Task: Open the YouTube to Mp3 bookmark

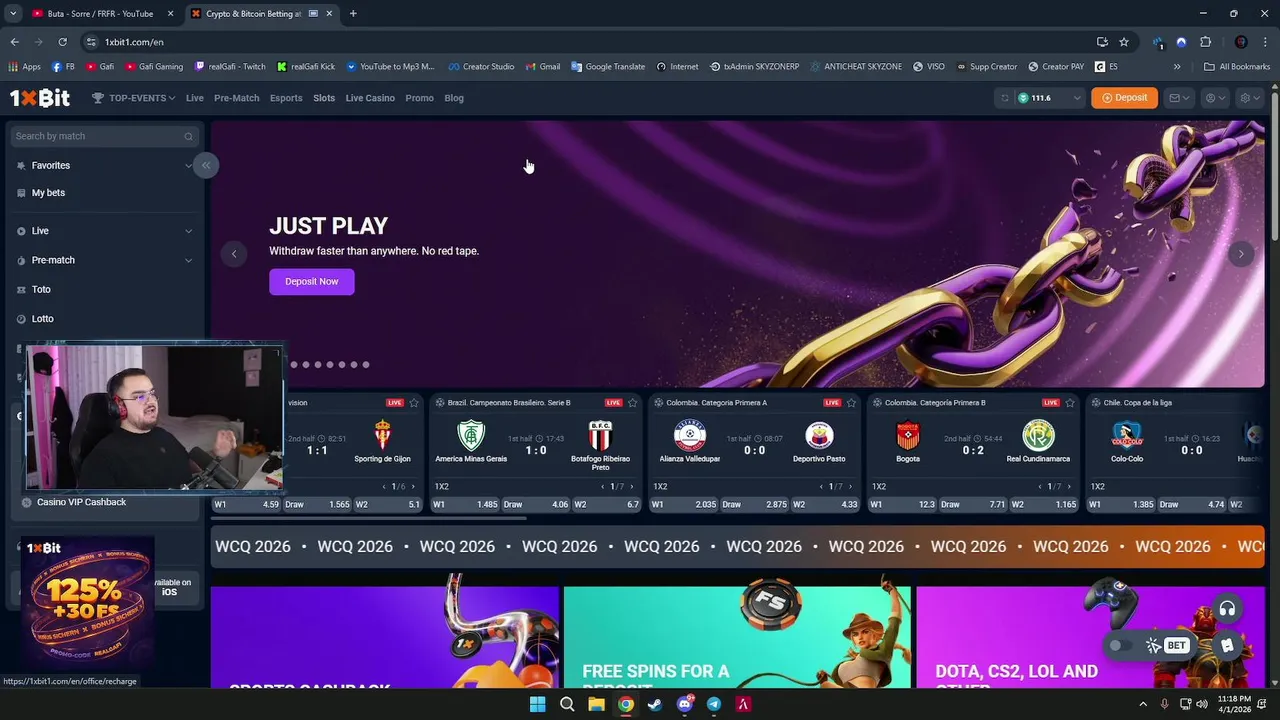Action: tap(390, 67)
